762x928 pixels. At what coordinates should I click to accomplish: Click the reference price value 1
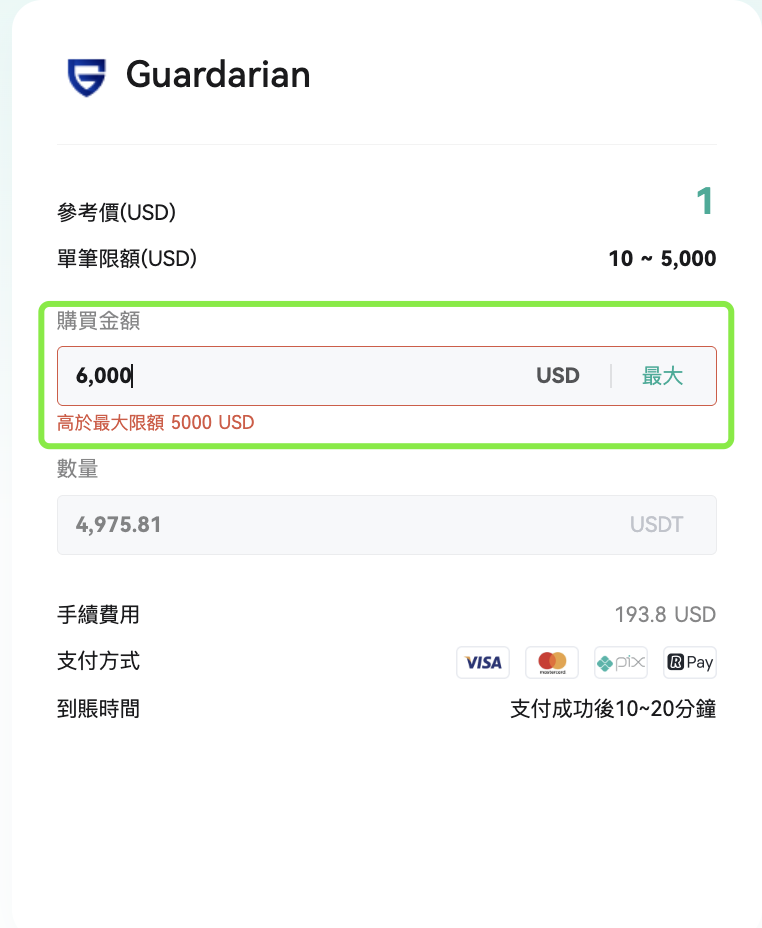pyautogui.click(x=705, y=201)
